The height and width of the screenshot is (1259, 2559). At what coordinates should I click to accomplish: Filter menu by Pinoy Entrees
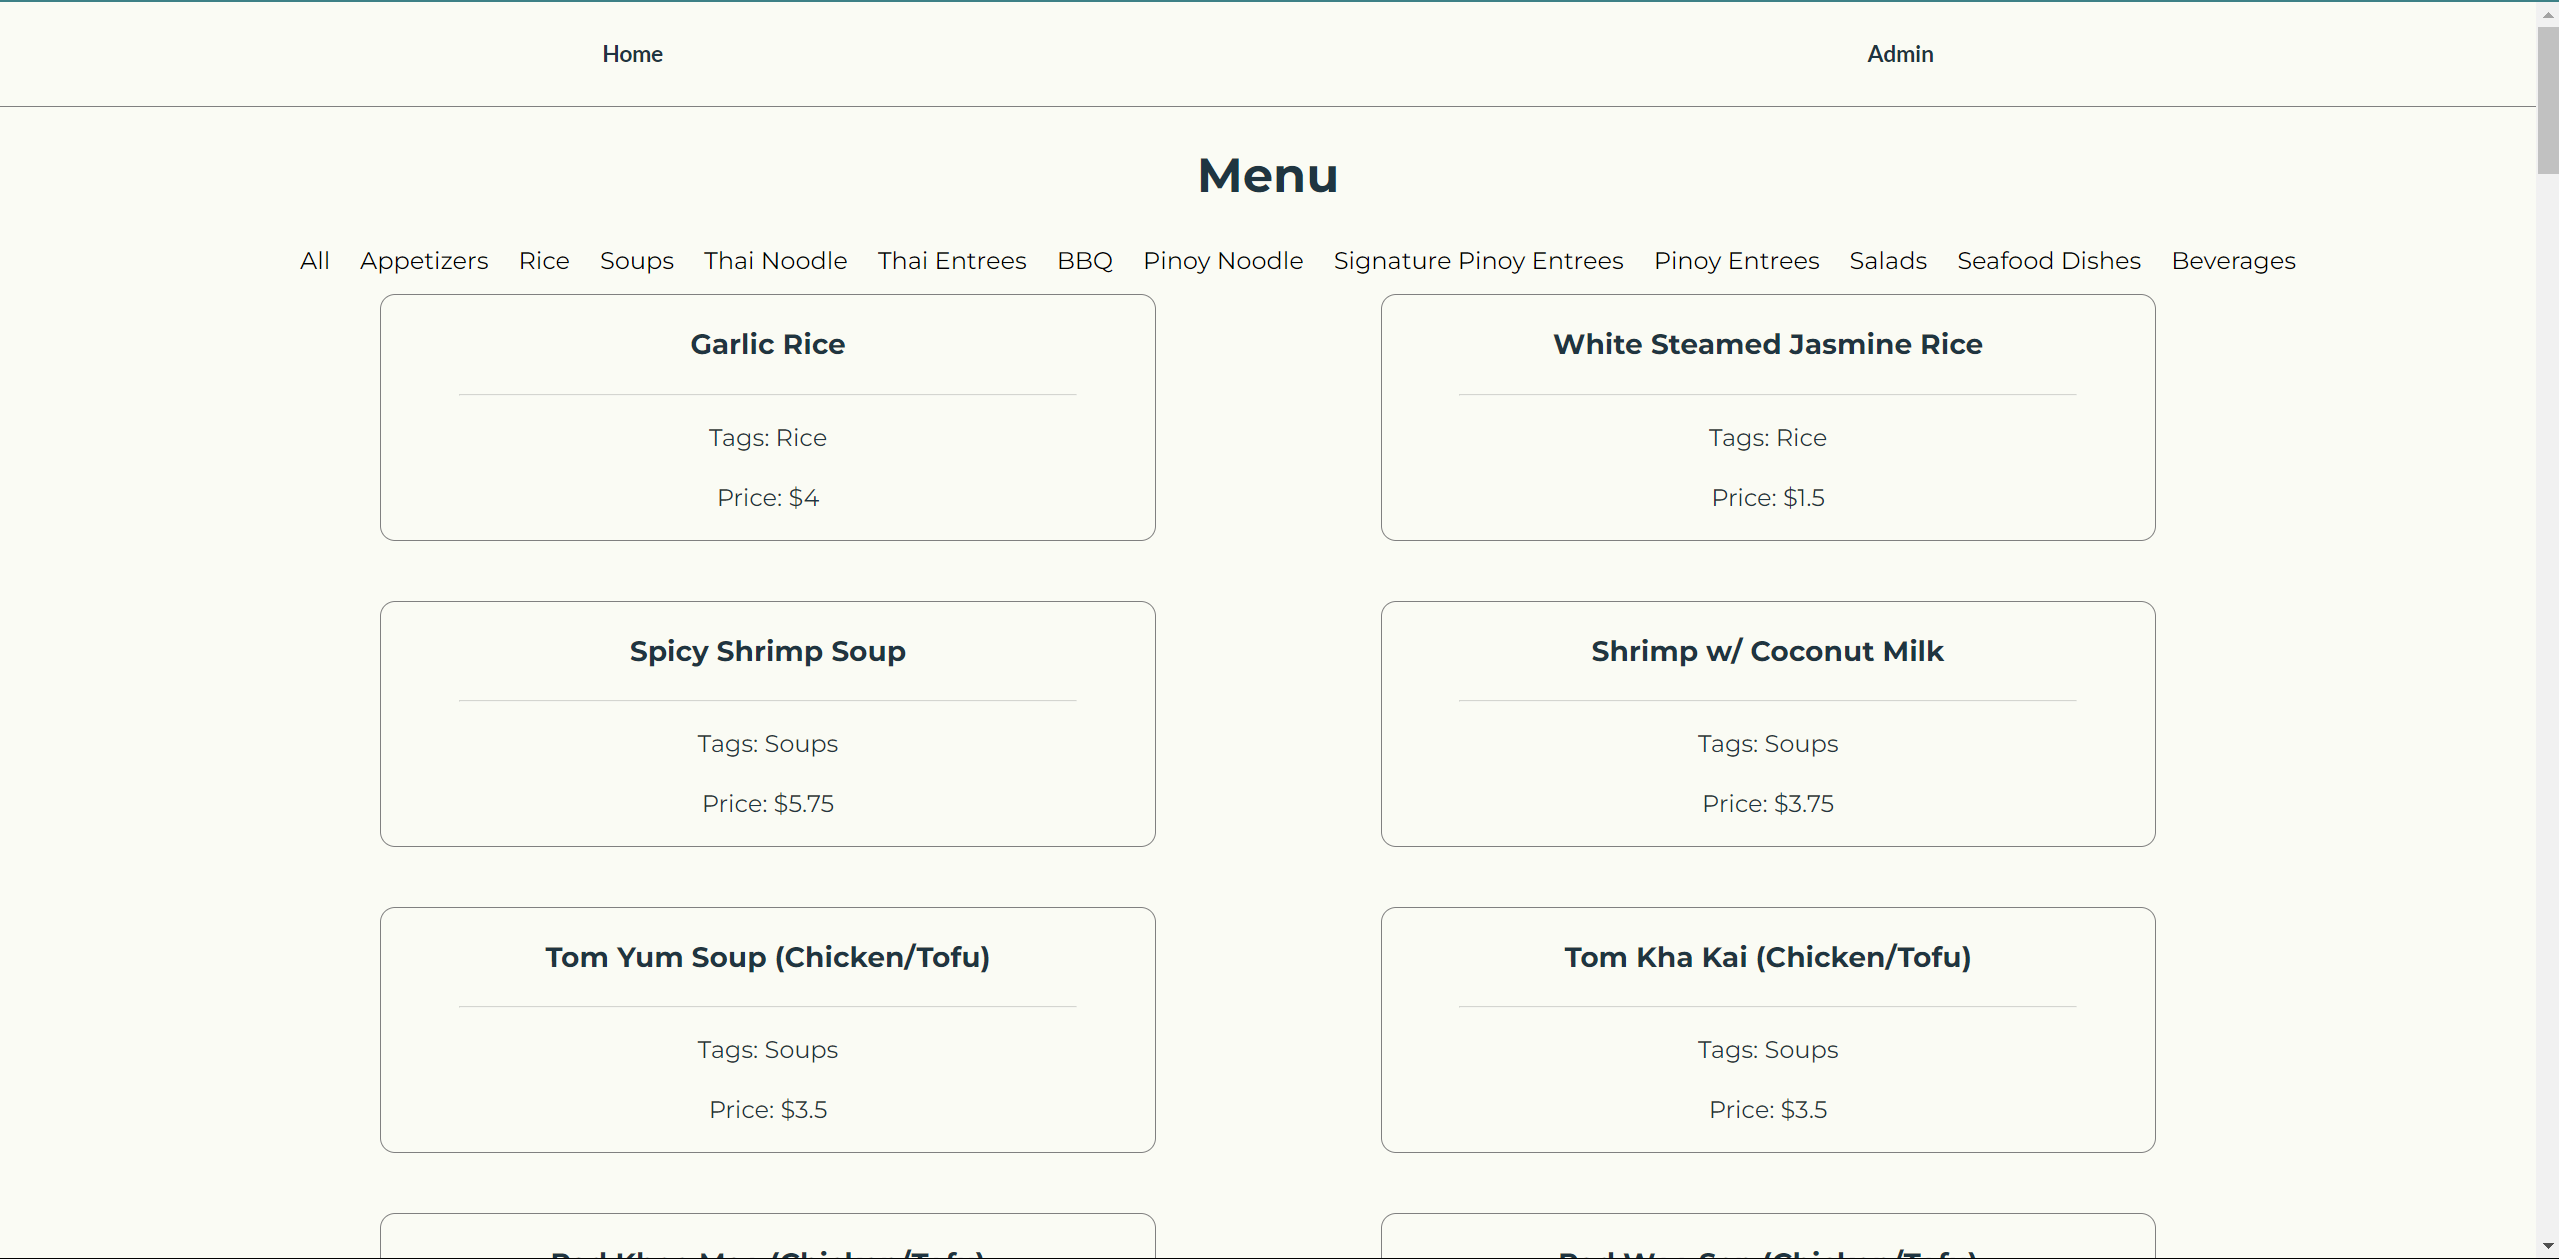point(1736,260)
